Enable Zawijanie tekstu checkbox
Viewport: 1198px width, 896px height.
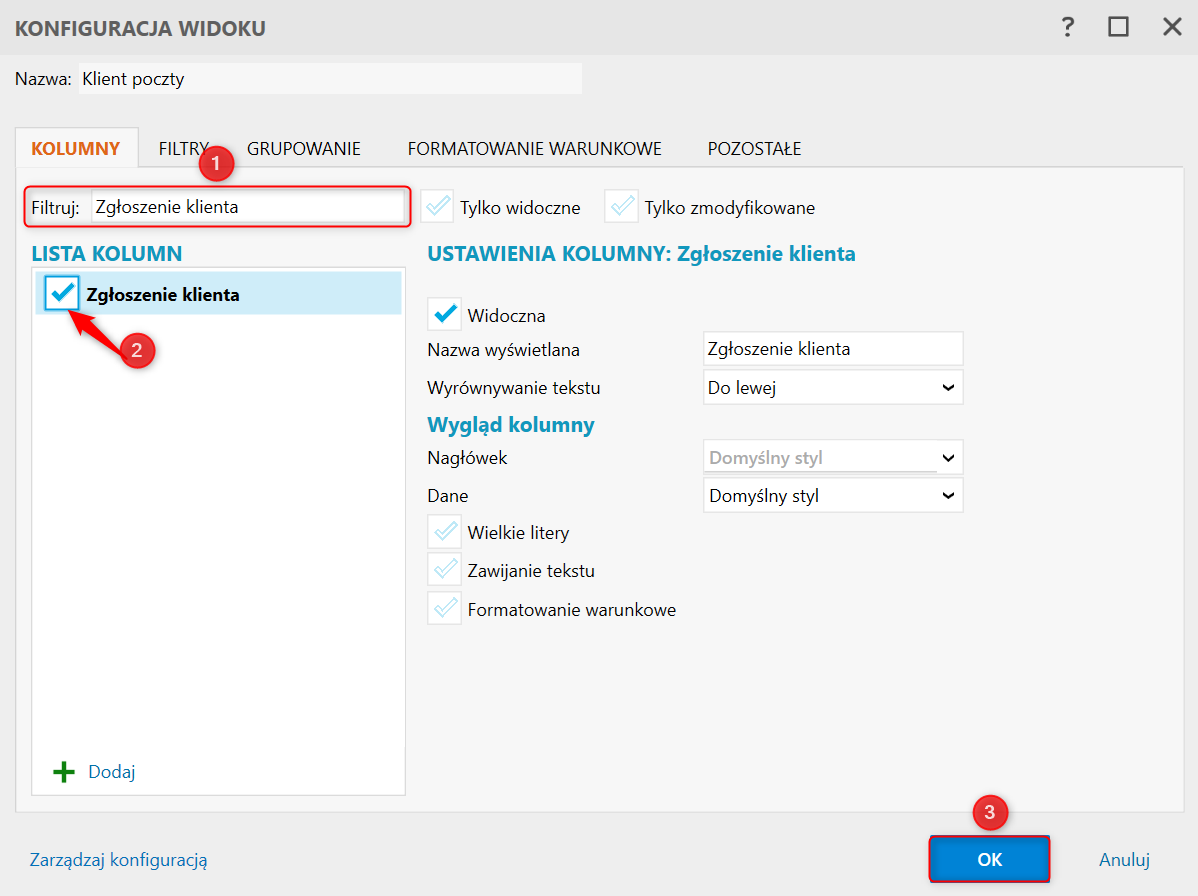[x=444, y=570]
